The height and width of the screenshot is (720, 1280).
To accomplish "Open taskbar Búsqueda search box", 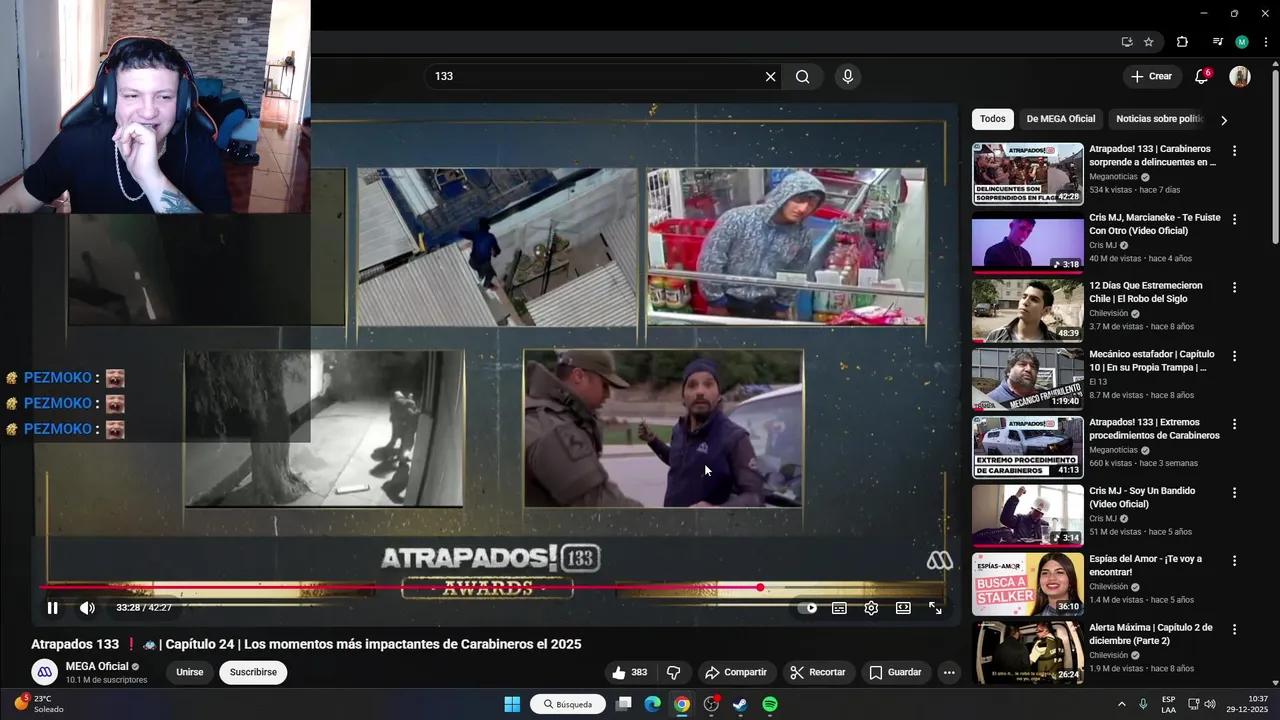I will click(568, 704).
